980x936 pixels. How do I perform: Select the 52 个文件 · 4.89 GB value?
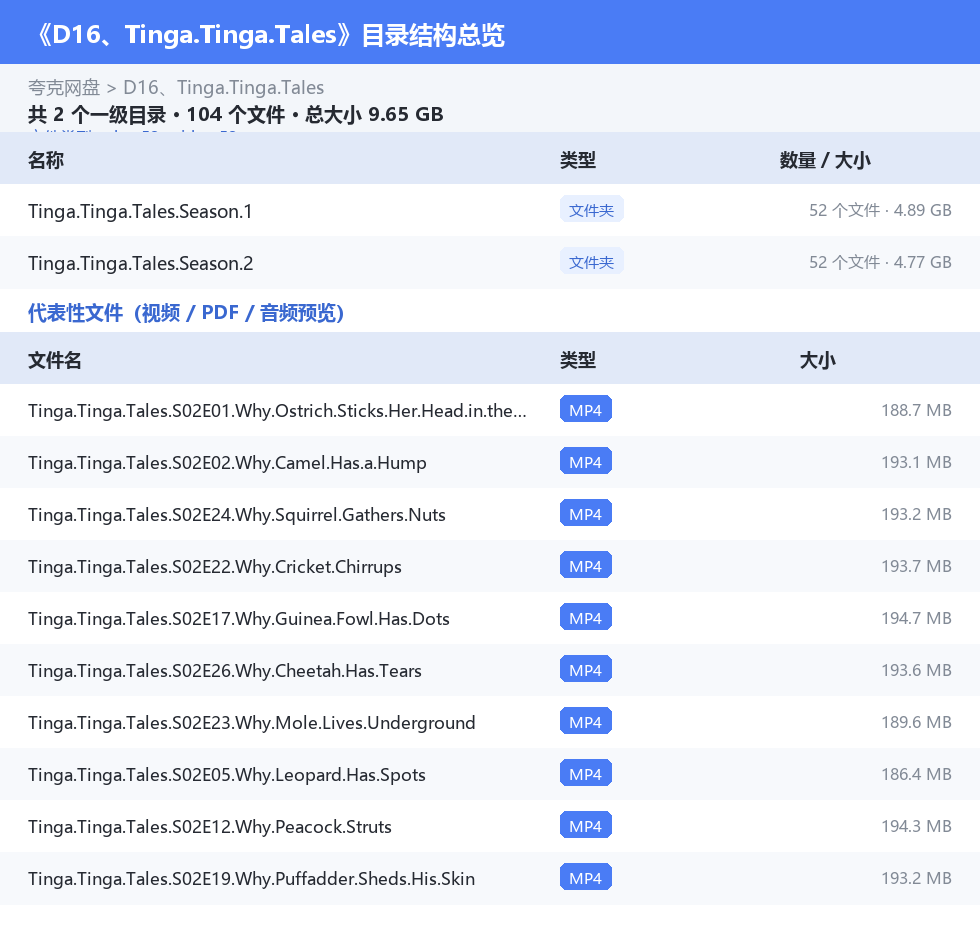click(x=880, y=210)
